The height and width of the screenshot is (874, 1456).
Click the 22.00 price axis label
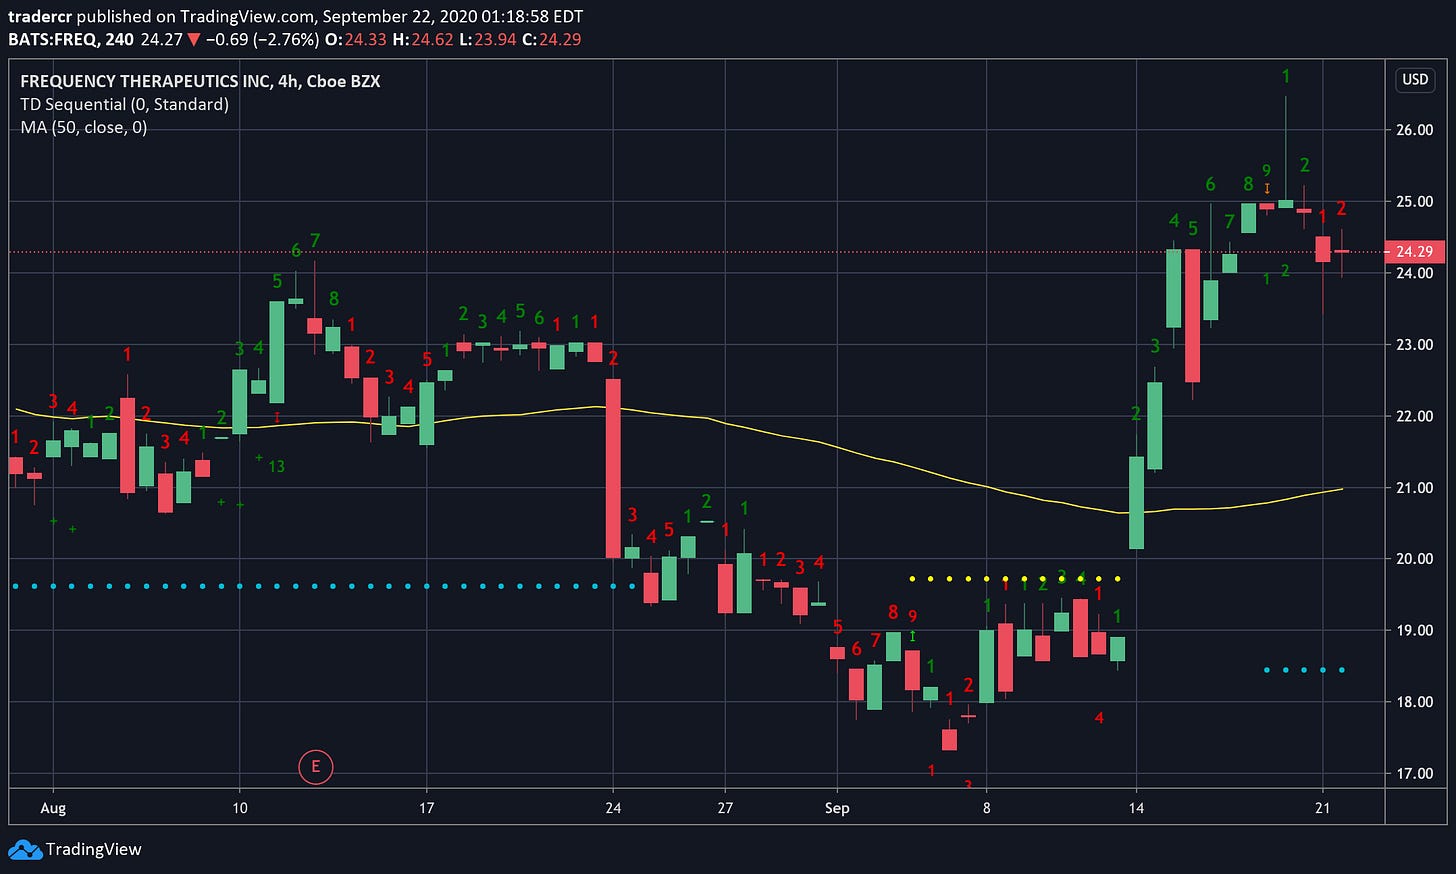[x=1415, y=416]
